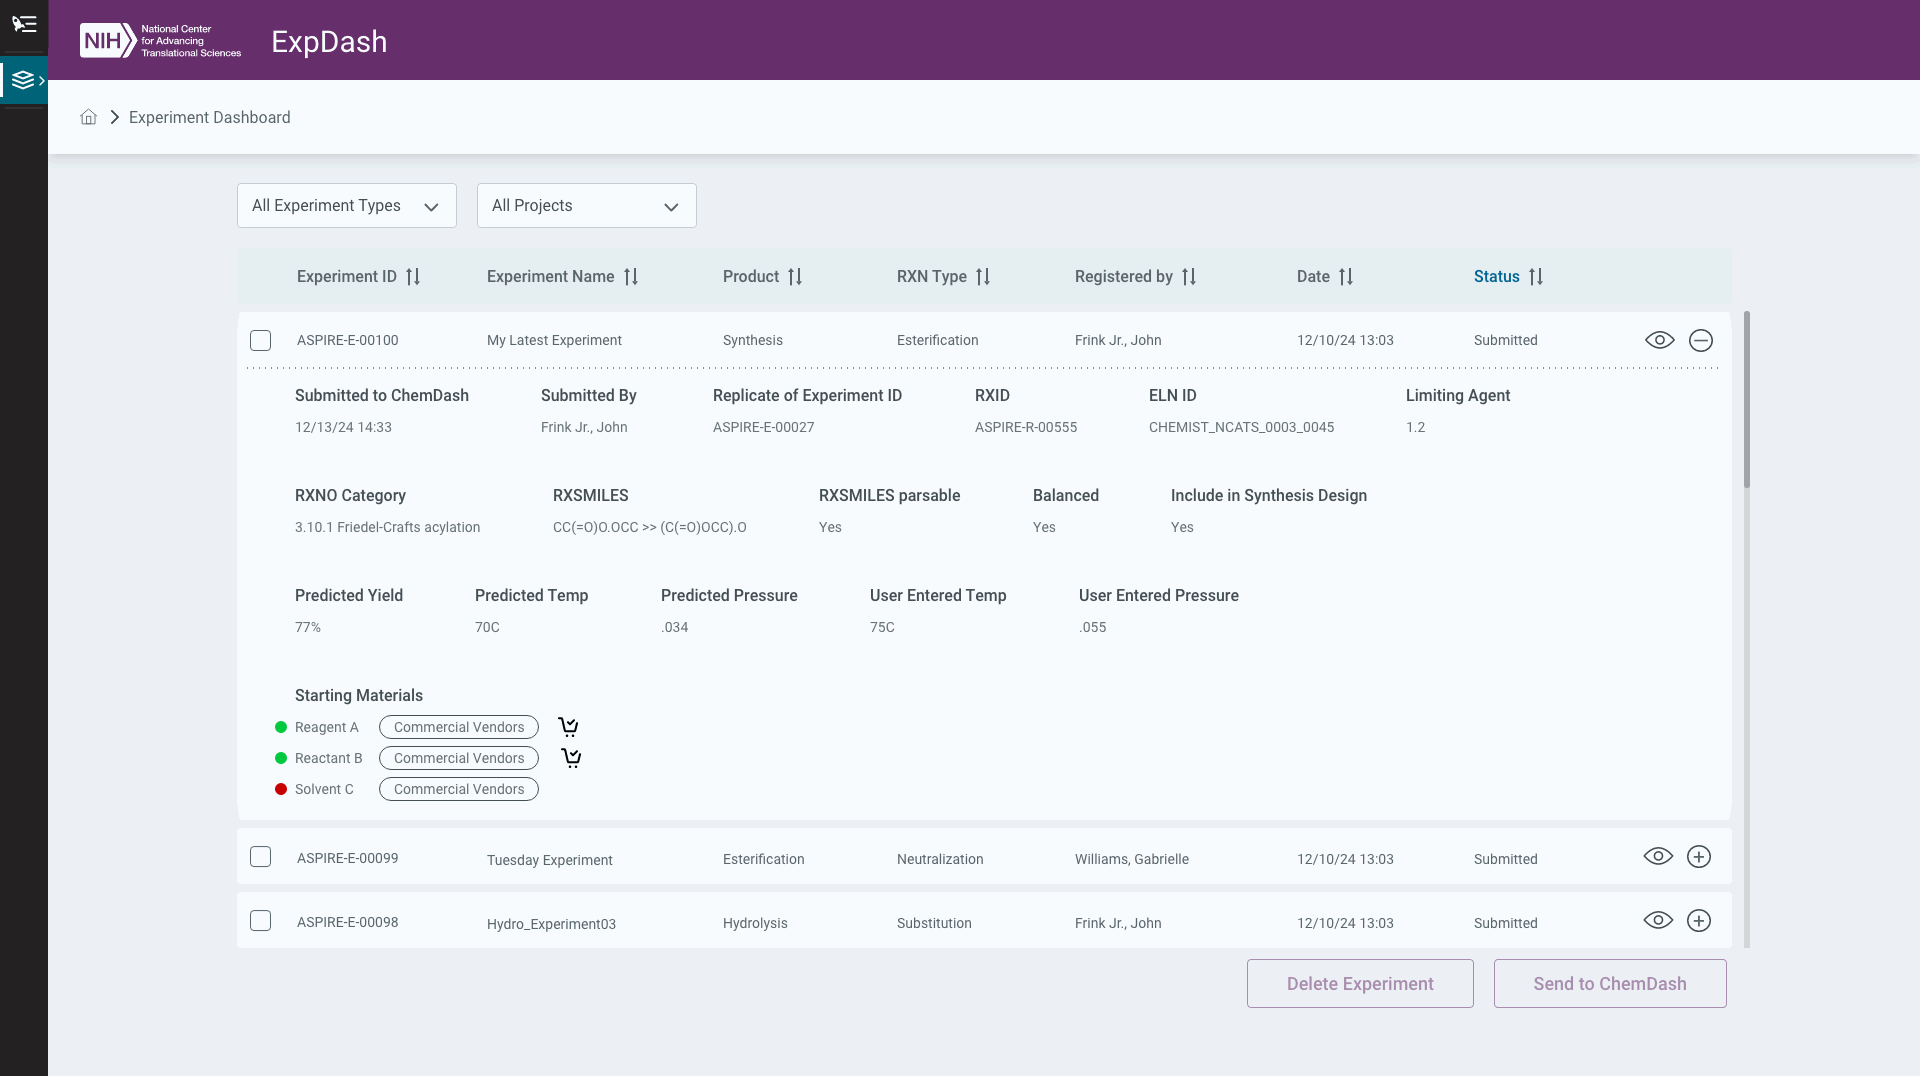View ASPIRE-E-00098 with eye icon
Screen dimensions: 1920x1076
[1658, 921]
